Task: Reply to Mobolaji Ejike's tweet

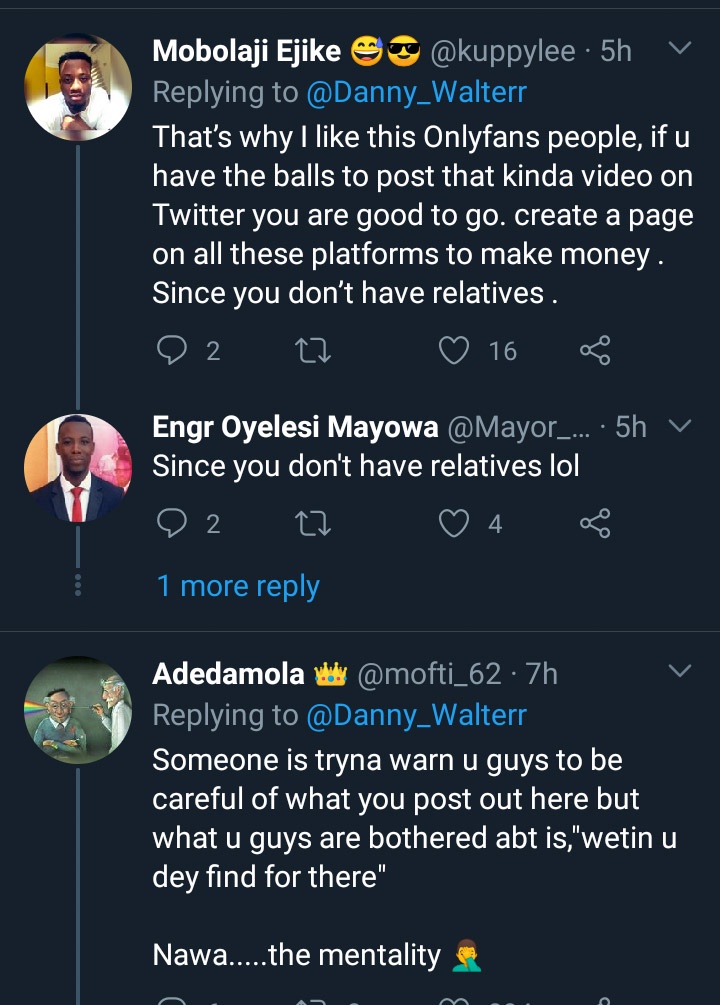Action: click(x=173, y=350)
